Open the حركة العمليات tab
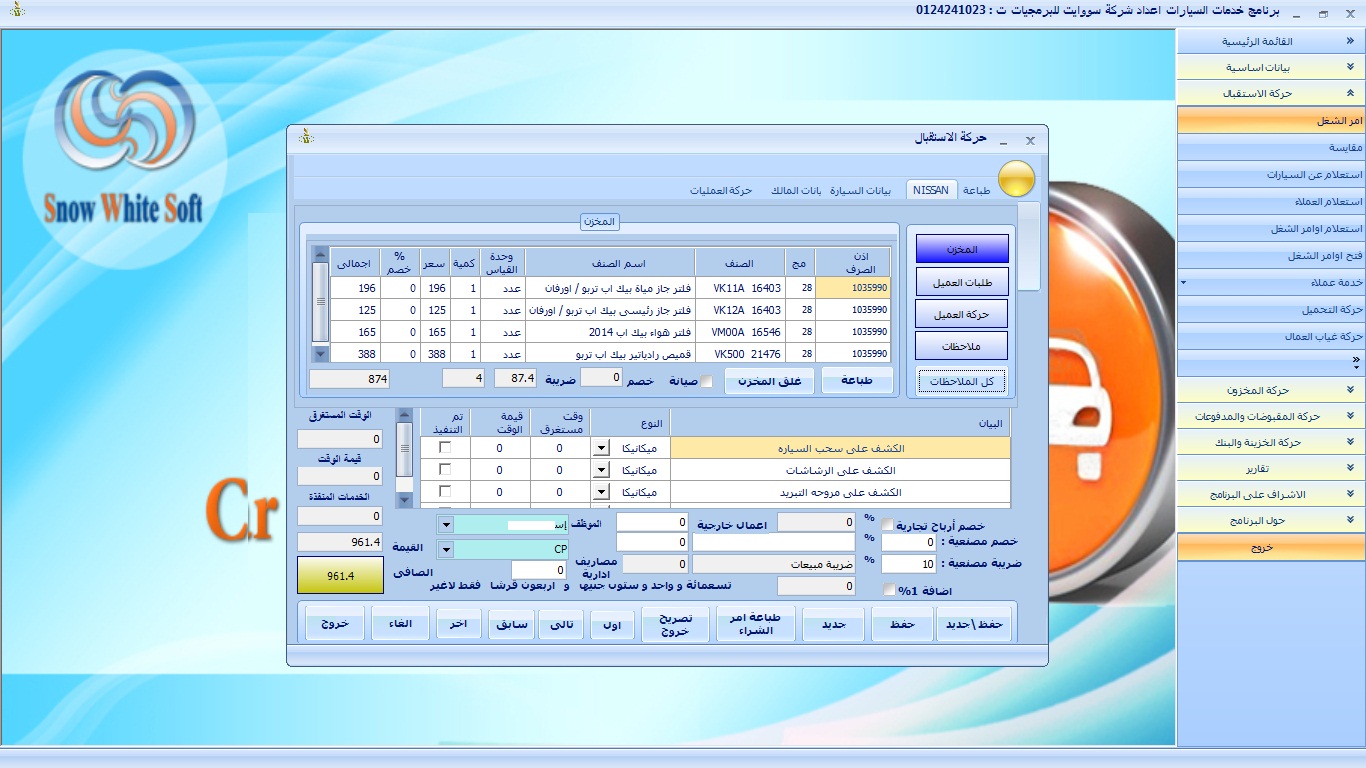 click(721, 190)
